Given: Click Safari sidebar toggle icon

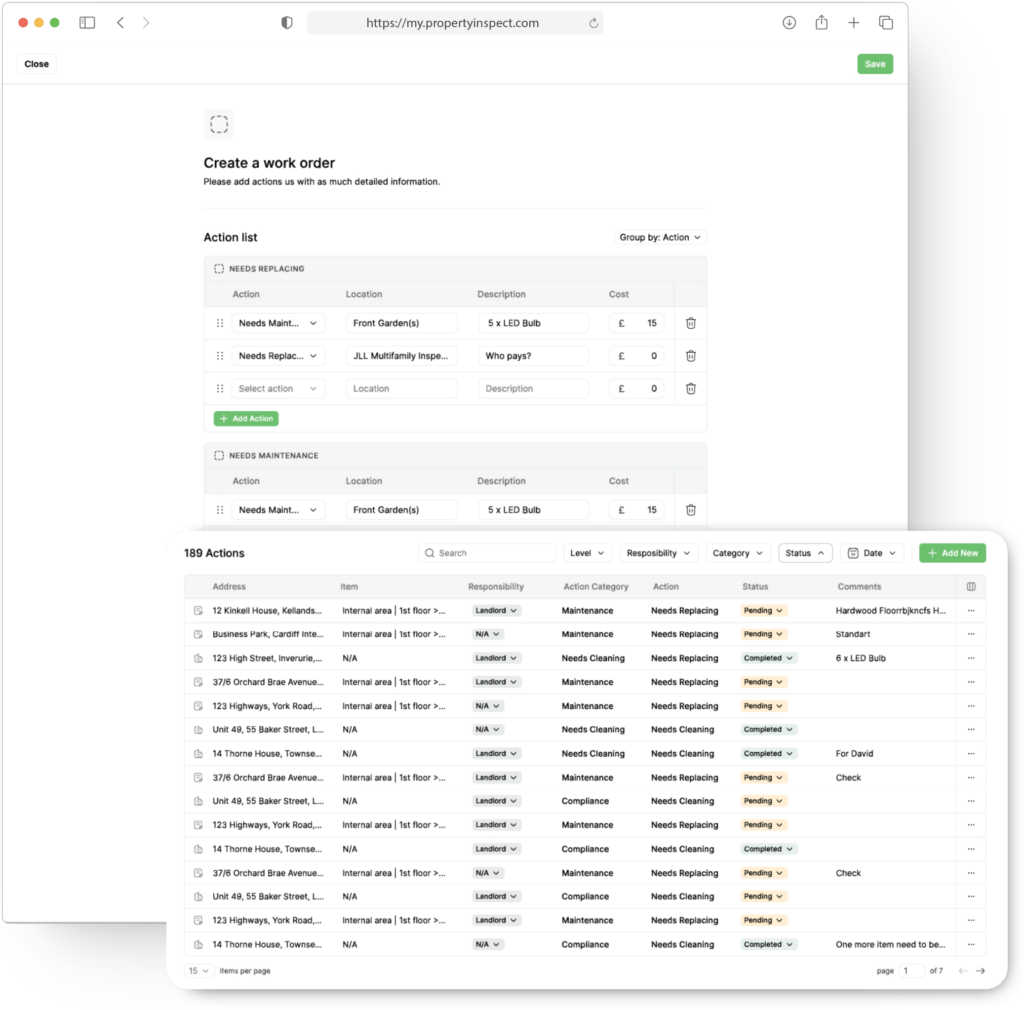Looking at the screenshot, I should 87,23.
